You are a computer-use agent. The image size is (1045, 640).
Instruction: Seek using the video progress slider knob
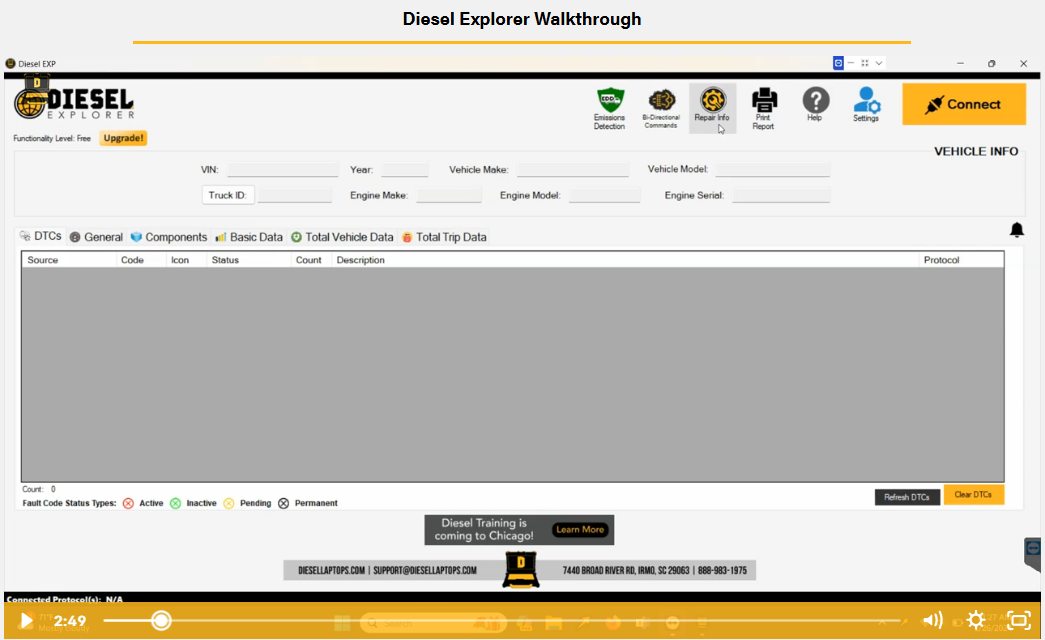coord(161,621)
